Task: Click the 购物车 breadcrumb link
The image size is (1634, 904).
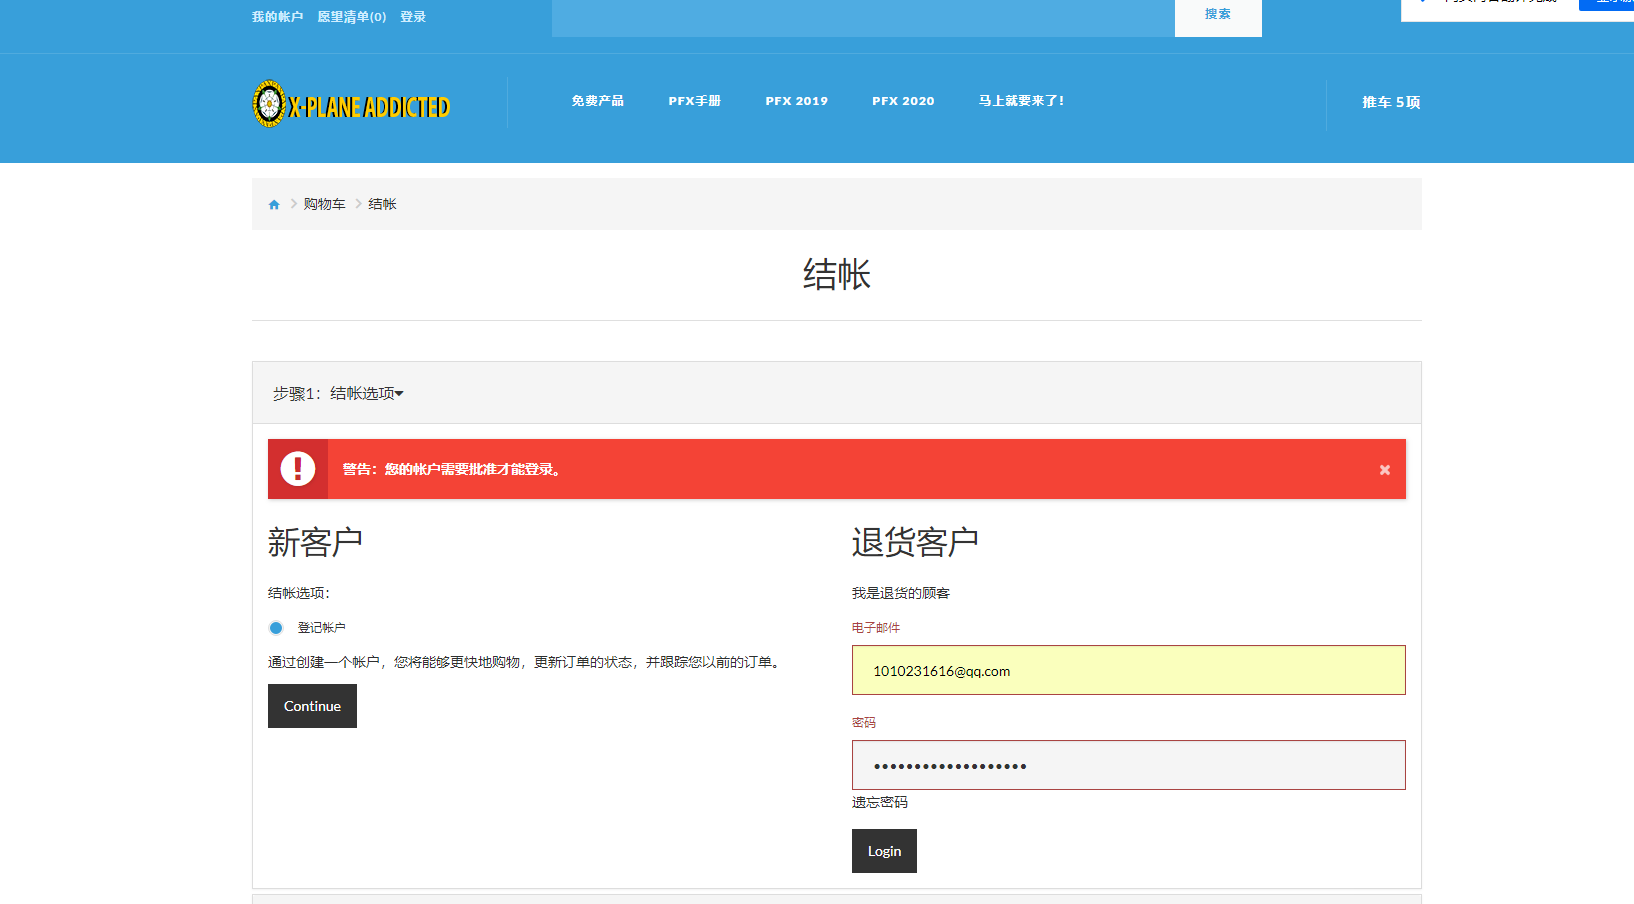Action: [324, 204]
